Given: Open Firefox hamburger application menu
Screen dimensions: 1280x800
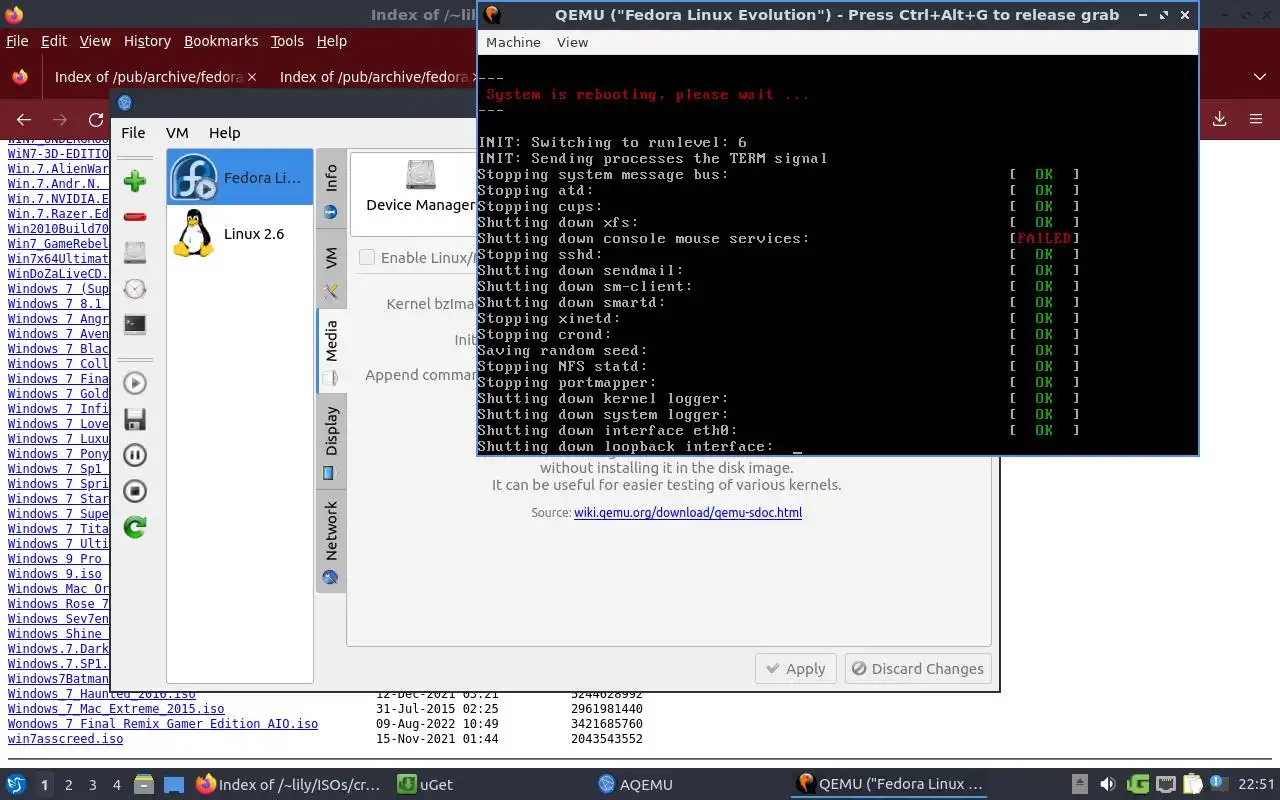Looking at the screenshot, I should click(1256, 119).
